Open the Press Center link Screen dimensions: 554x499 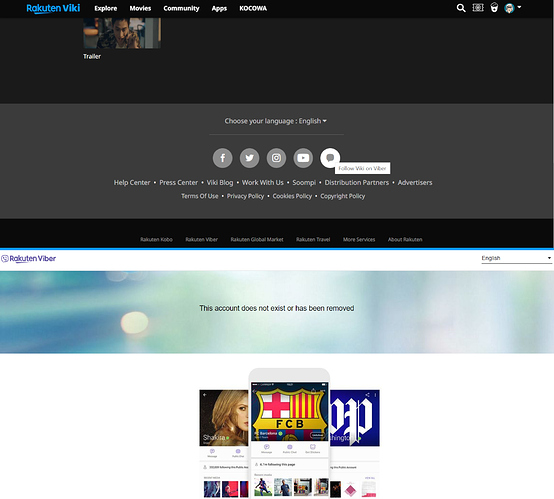point(178,183)
